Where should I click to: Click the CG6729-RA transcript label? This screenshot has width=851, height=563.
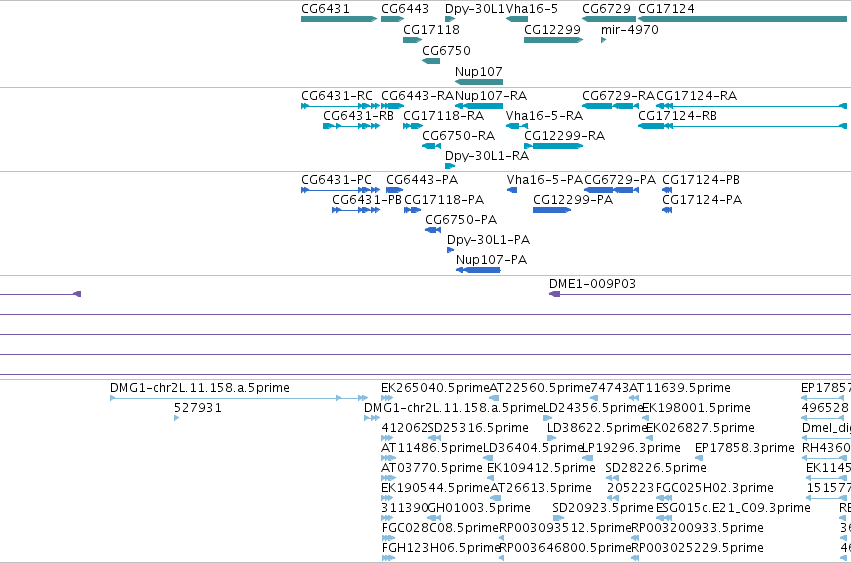[619, 96]
